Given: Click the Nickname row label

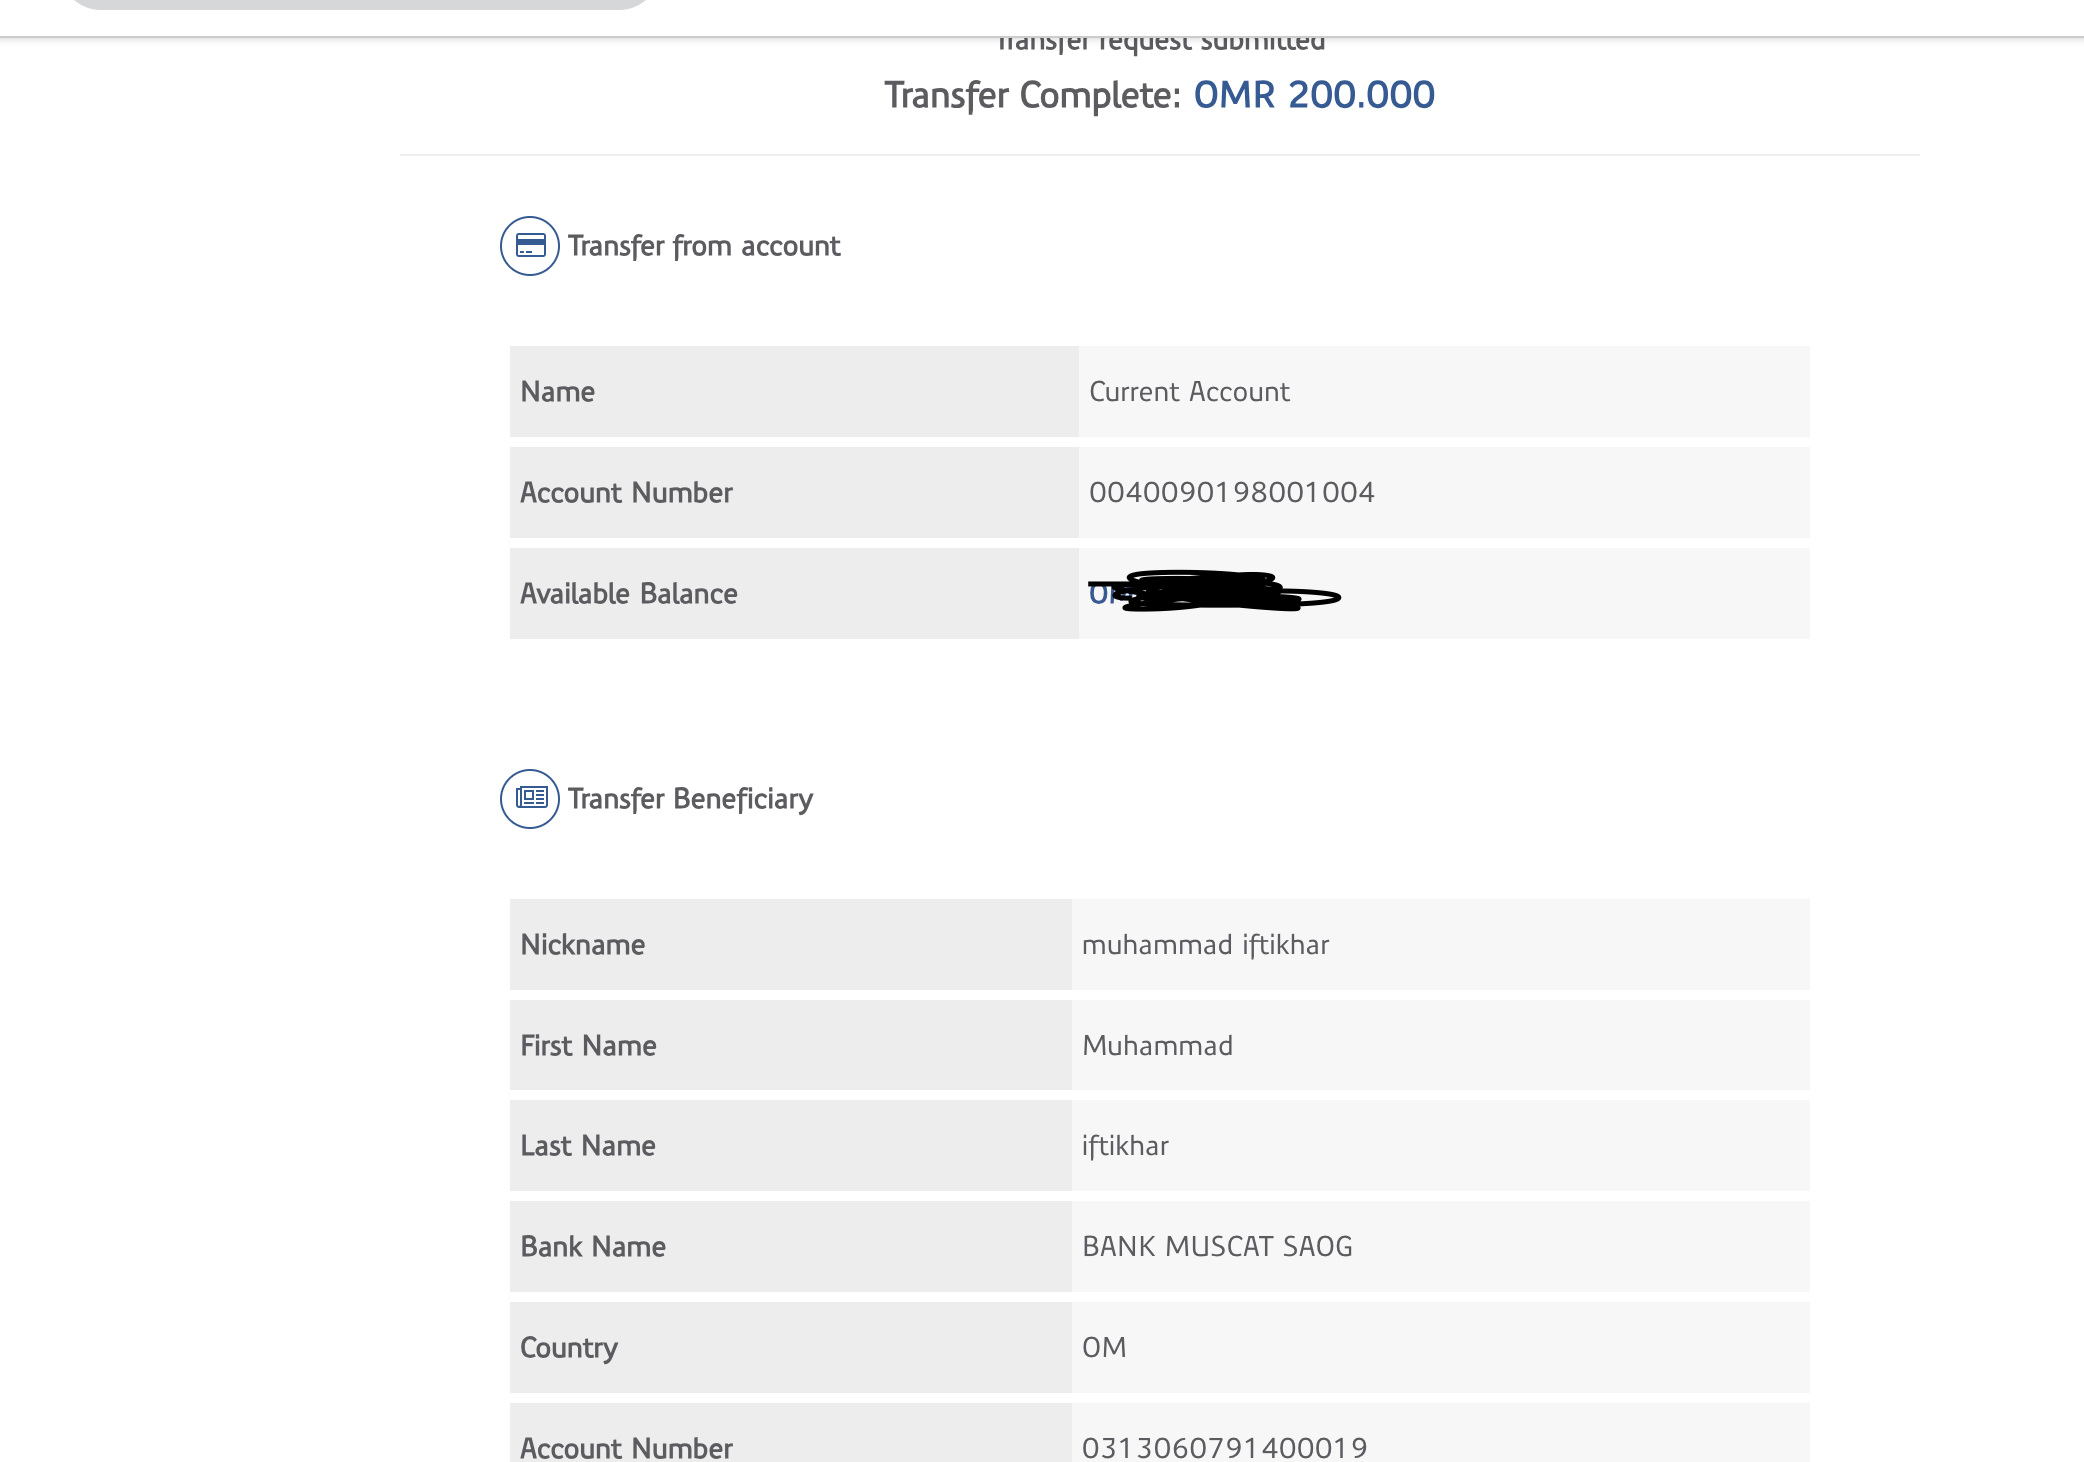Looking at the screenshot, I should coord(582,945).
